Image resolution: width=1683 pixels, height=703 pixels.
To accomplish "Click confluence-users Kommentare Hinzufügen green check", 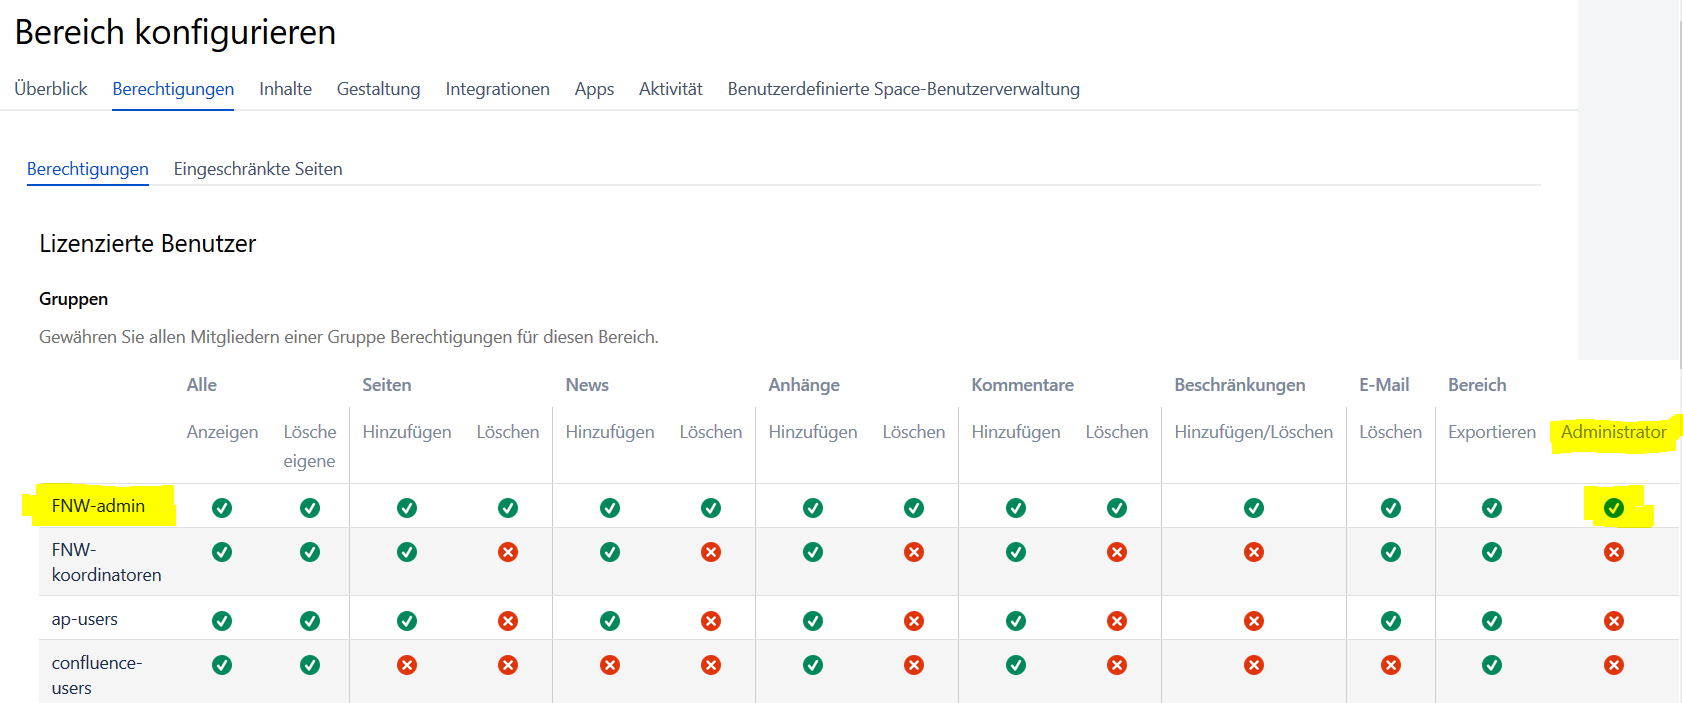I will [1016, 665].
